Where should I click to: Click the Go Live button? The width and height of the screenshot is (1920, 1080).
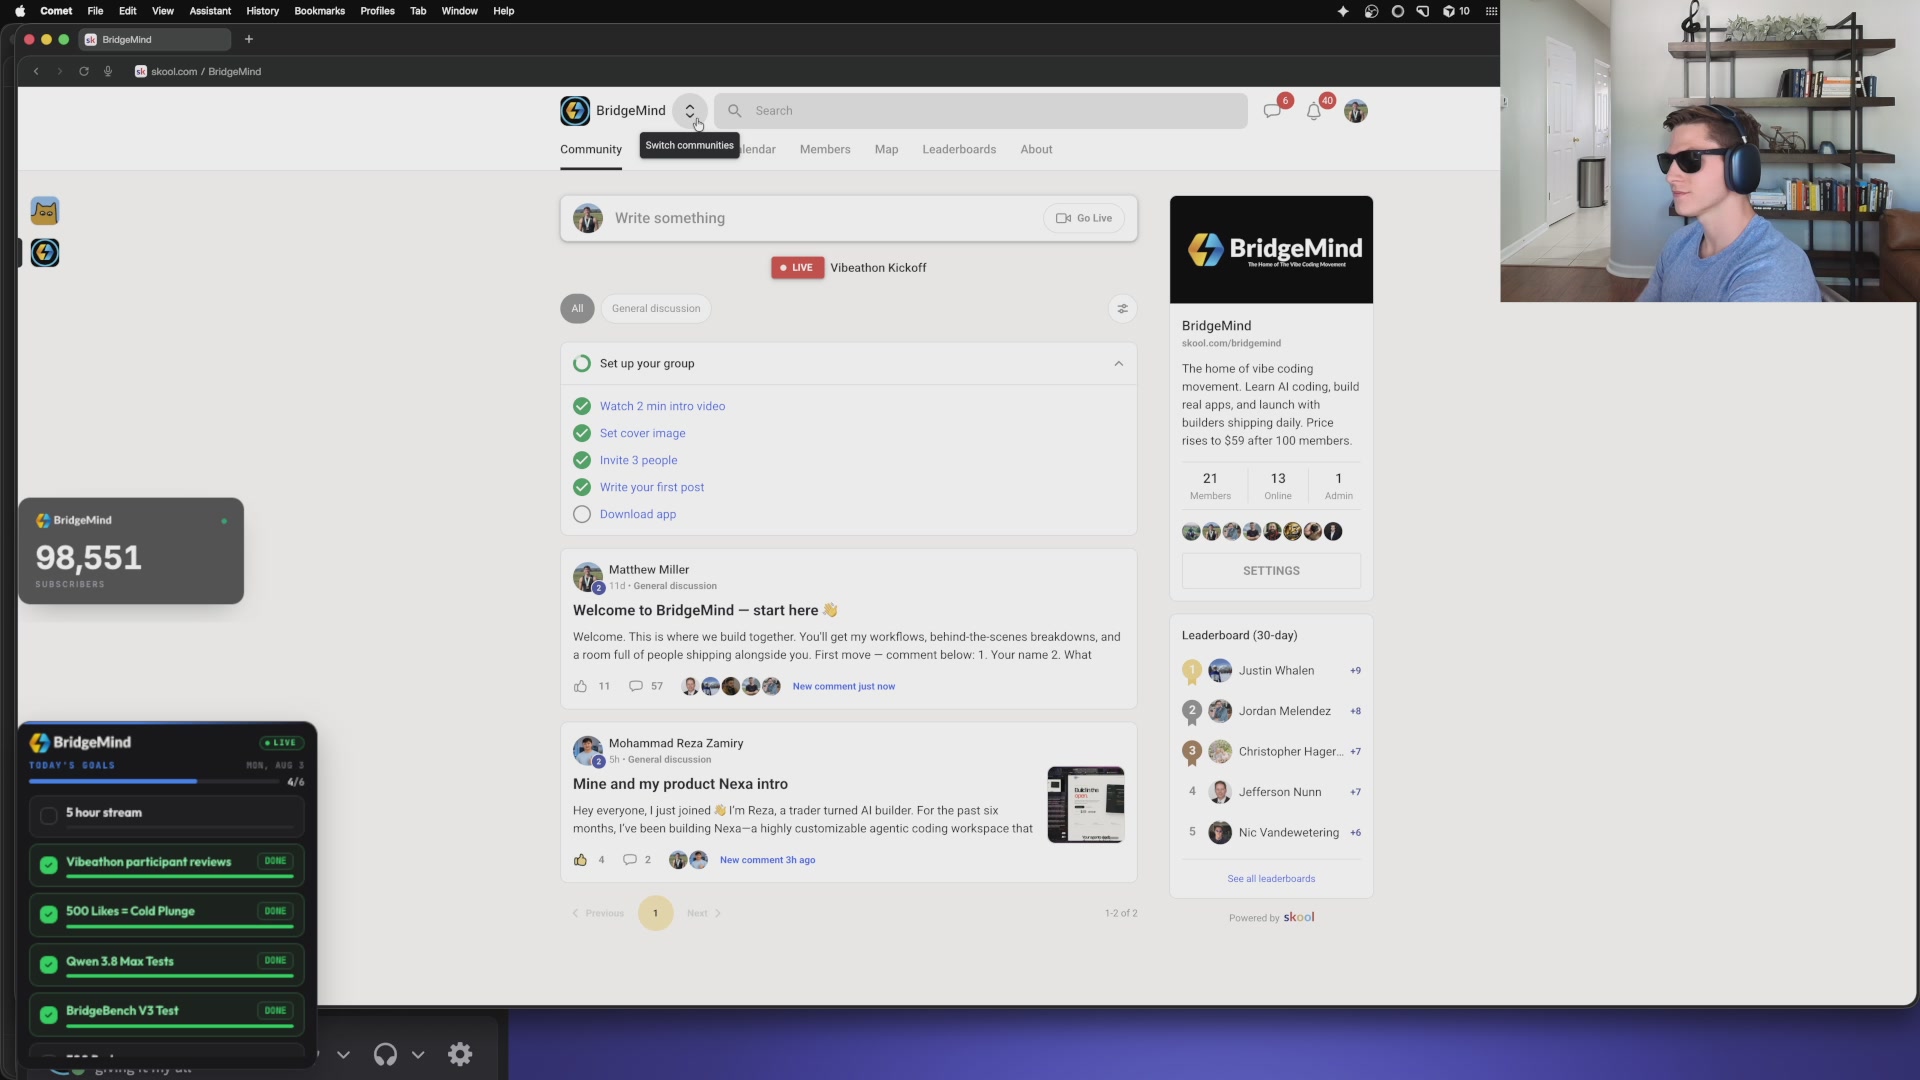(x=1084, y=218)
